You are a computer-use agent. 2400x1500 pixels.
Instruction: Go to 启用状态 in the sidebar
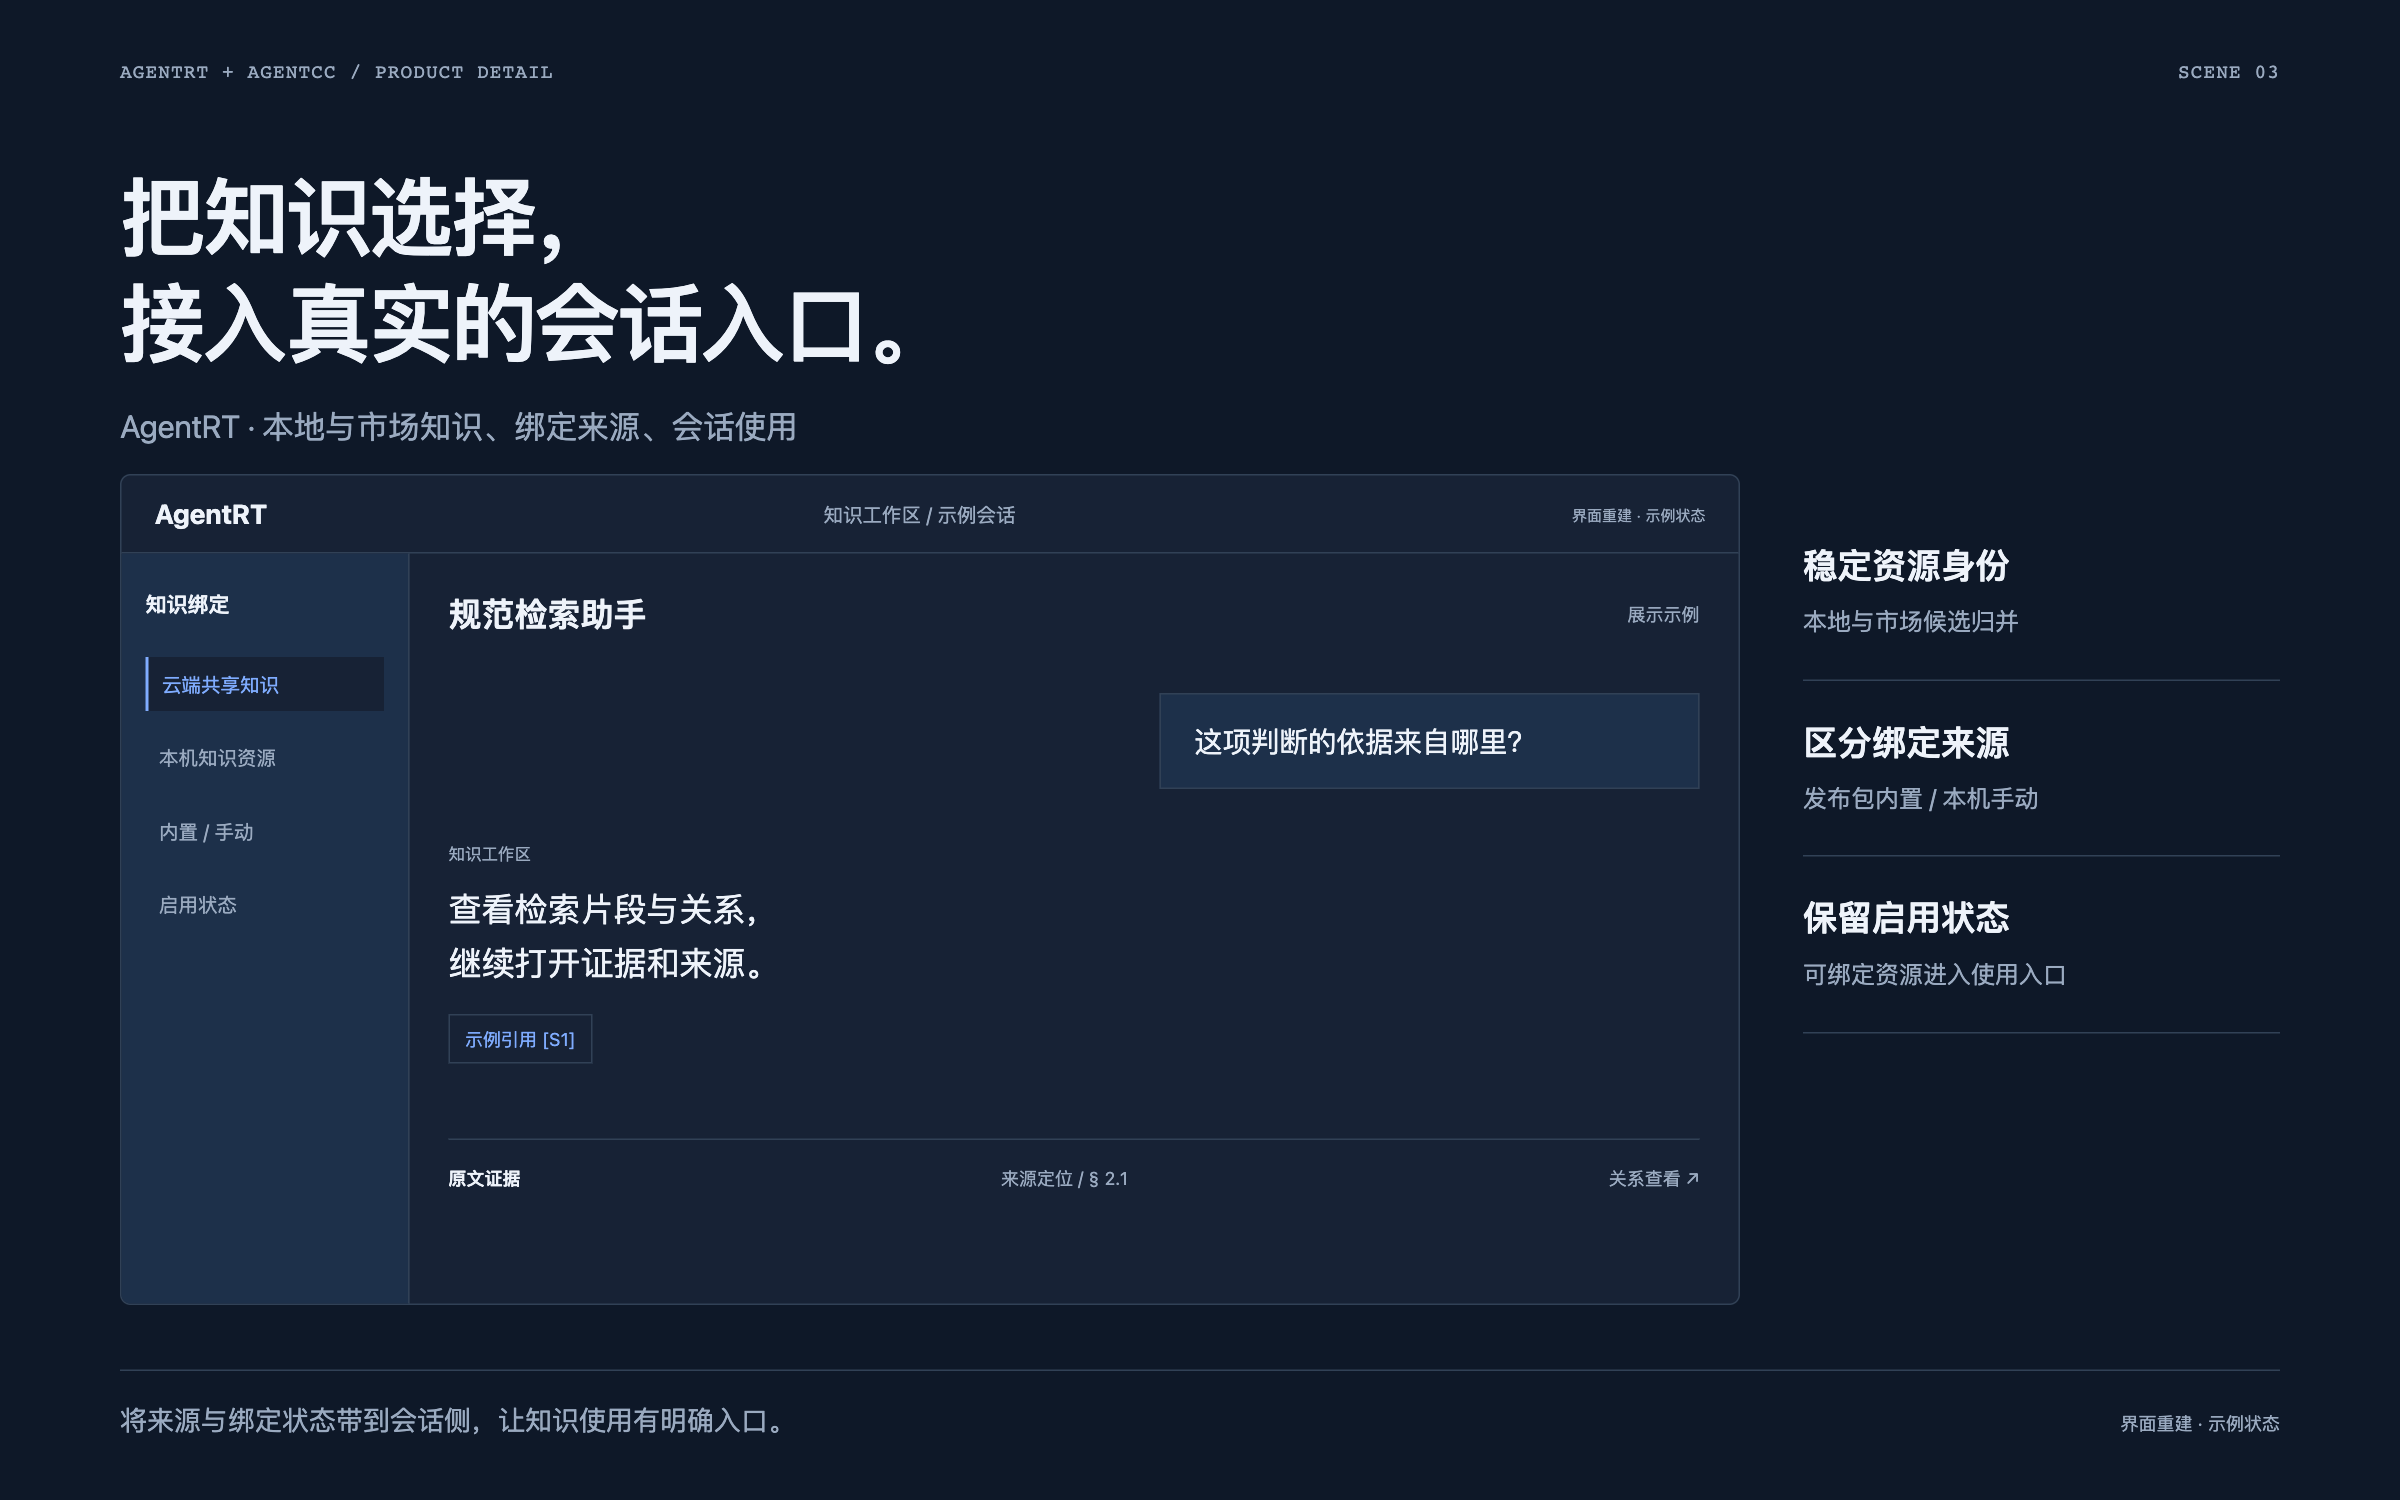click(x=198, y=905)
